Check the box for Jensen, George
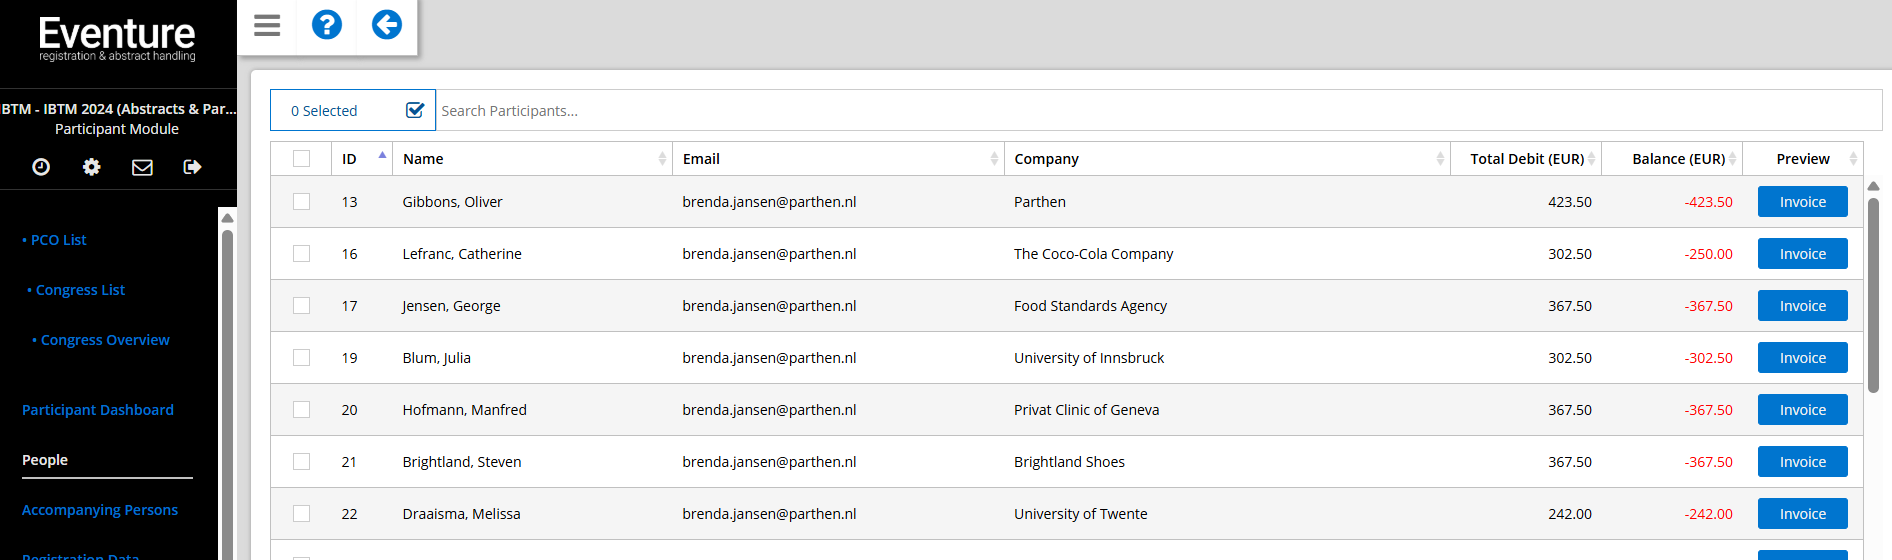The width and height of the screenshot is (1892, 560). 301,306
